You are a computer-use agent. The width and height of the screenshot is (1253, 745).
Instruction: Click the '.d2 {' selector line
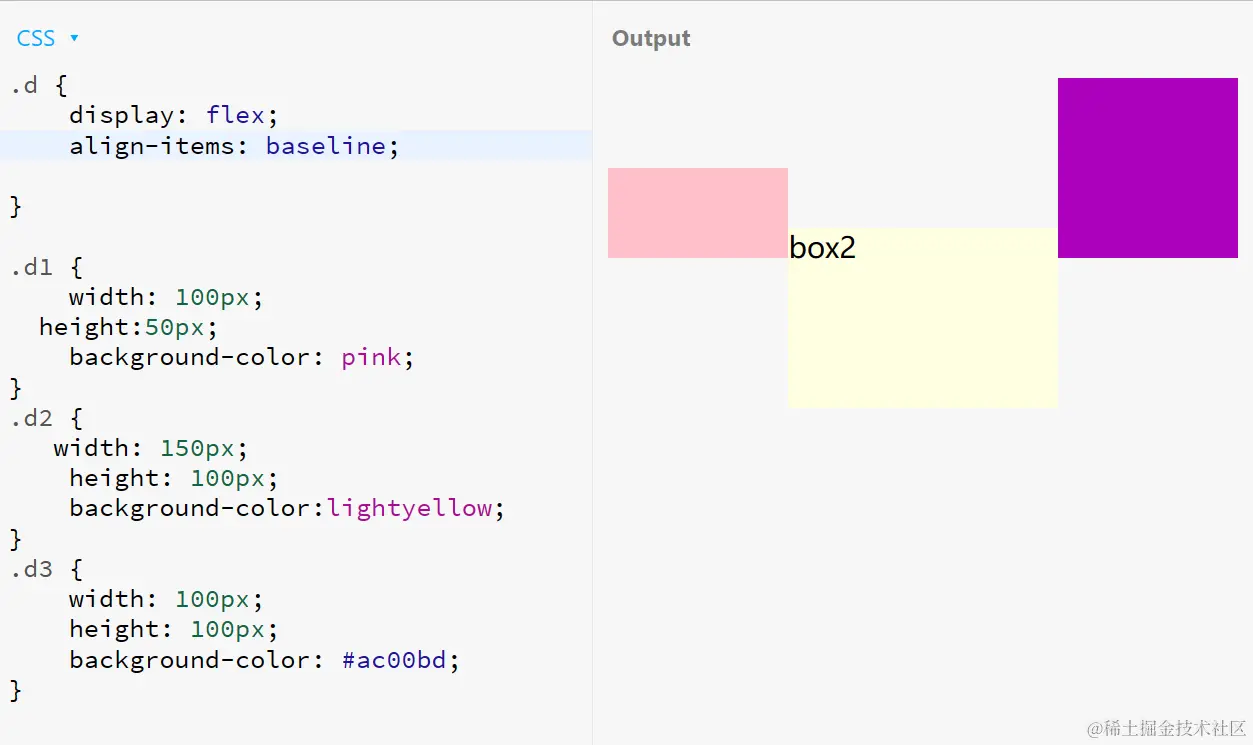point(47,418)
